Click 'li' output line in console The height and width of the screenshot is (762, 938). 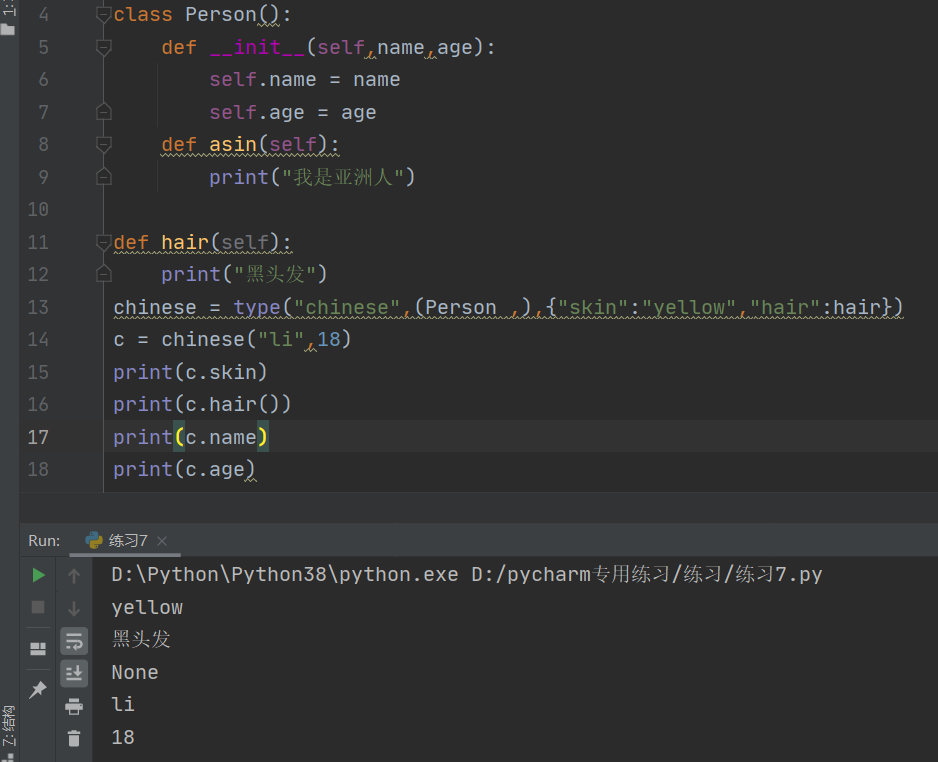point(123,705)
